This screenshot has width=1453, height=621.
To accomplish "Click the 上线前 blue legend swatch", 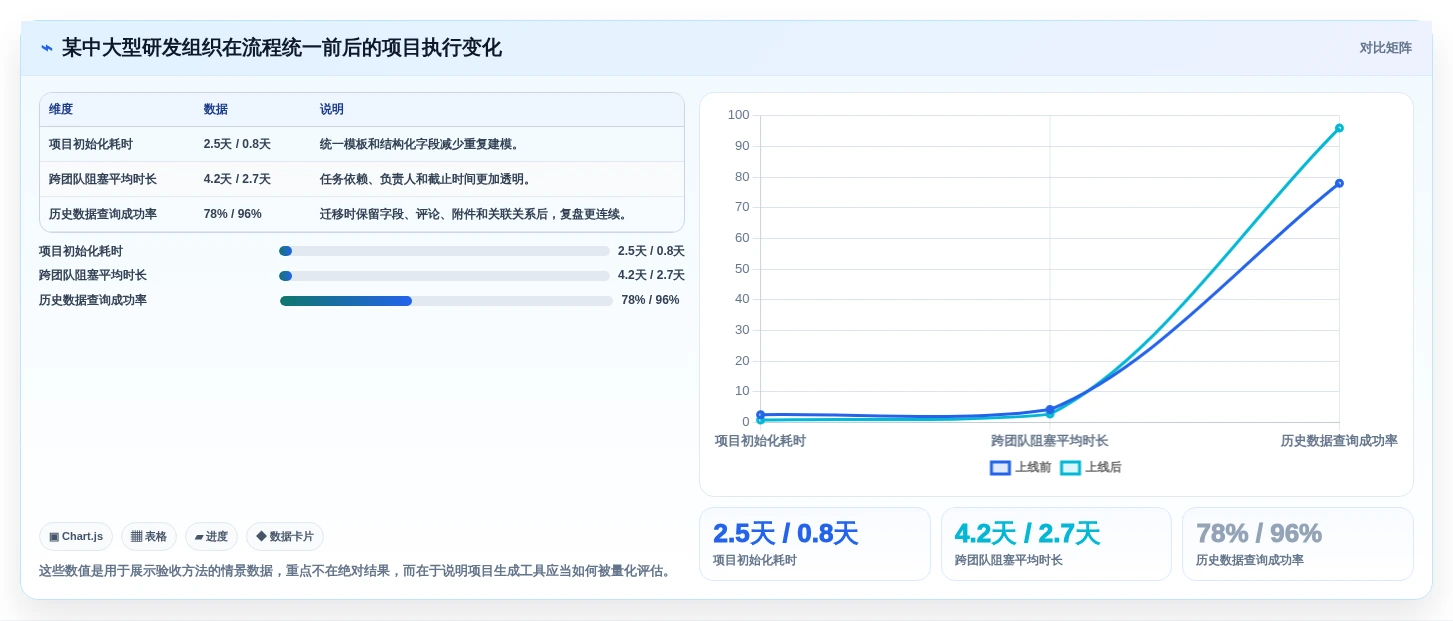I will pos(1000,468).
